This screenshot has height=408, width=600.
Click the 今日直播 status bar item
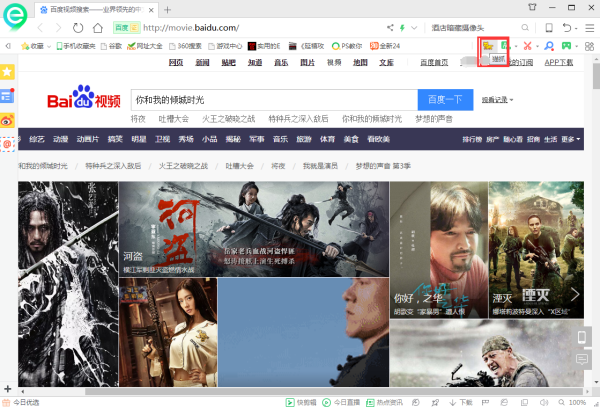341,403
